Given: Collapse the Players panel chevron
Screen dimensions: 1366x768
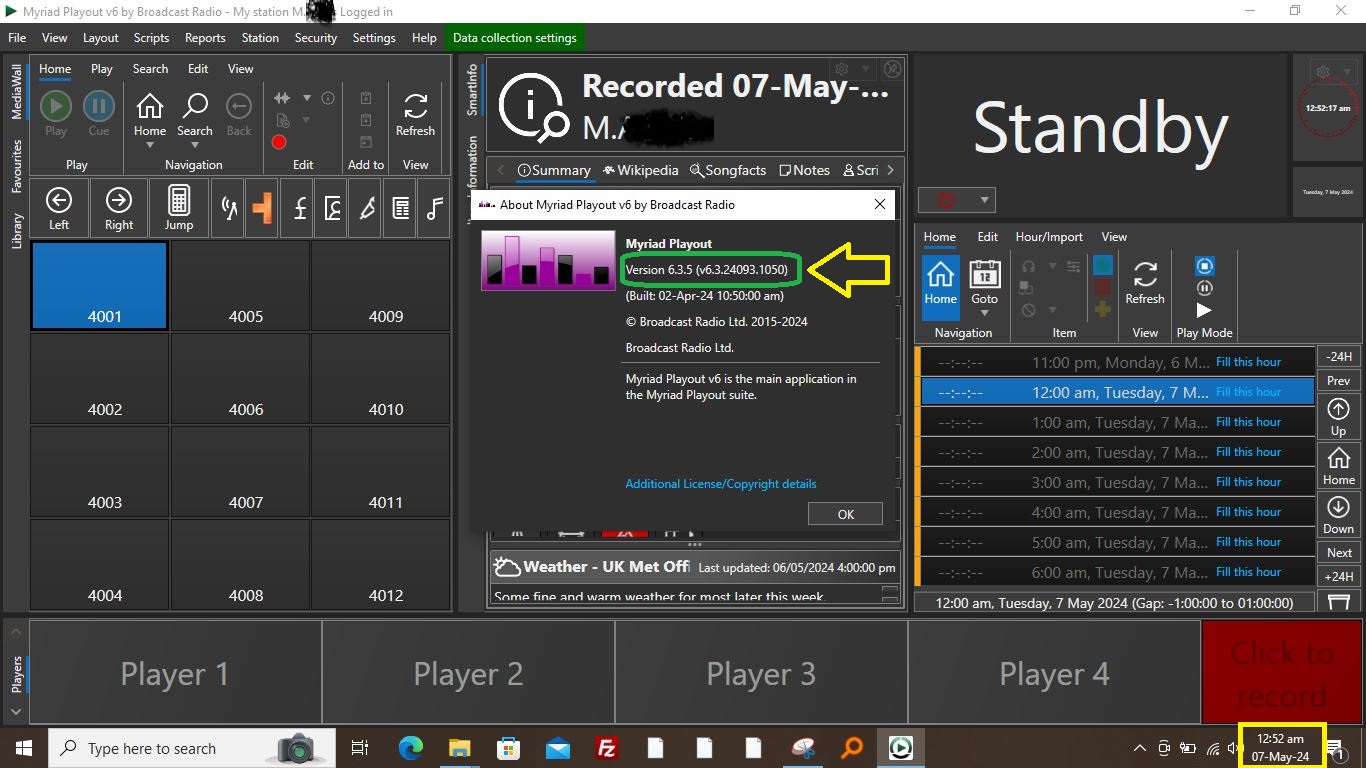Looking at the screenshot, I should [x=16, y=712].
